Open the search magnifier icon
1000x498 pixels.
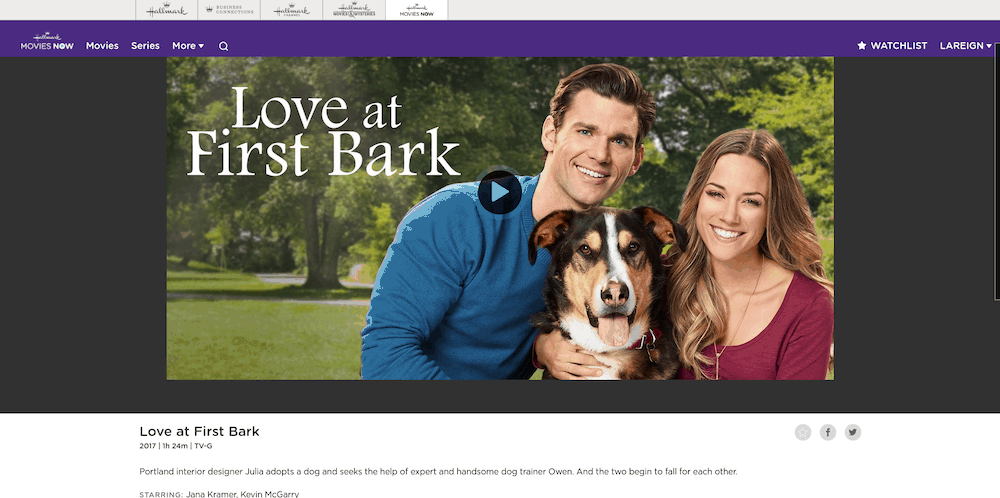[x=223, y=46]
